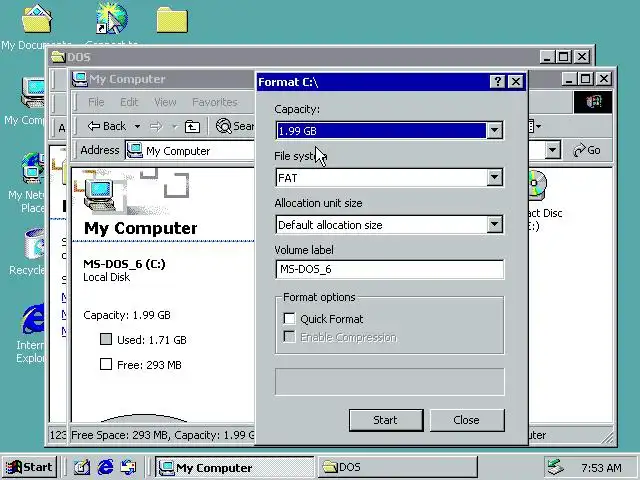Close the Format C:\ dialog with X
This screenshot has height=480, width=640.
click(516, 82)
